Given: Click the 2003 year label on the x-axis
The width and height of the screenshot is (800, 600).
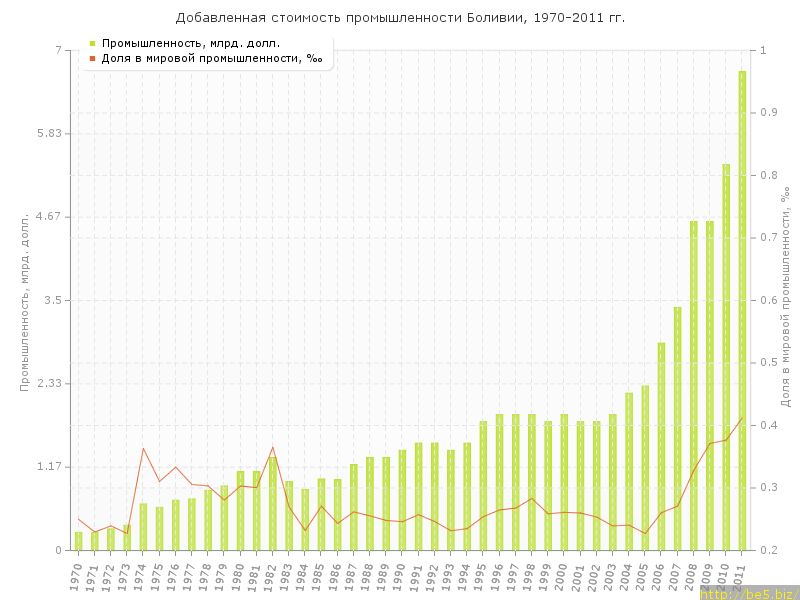Looking at the screenshot, I should click(611, 576).
